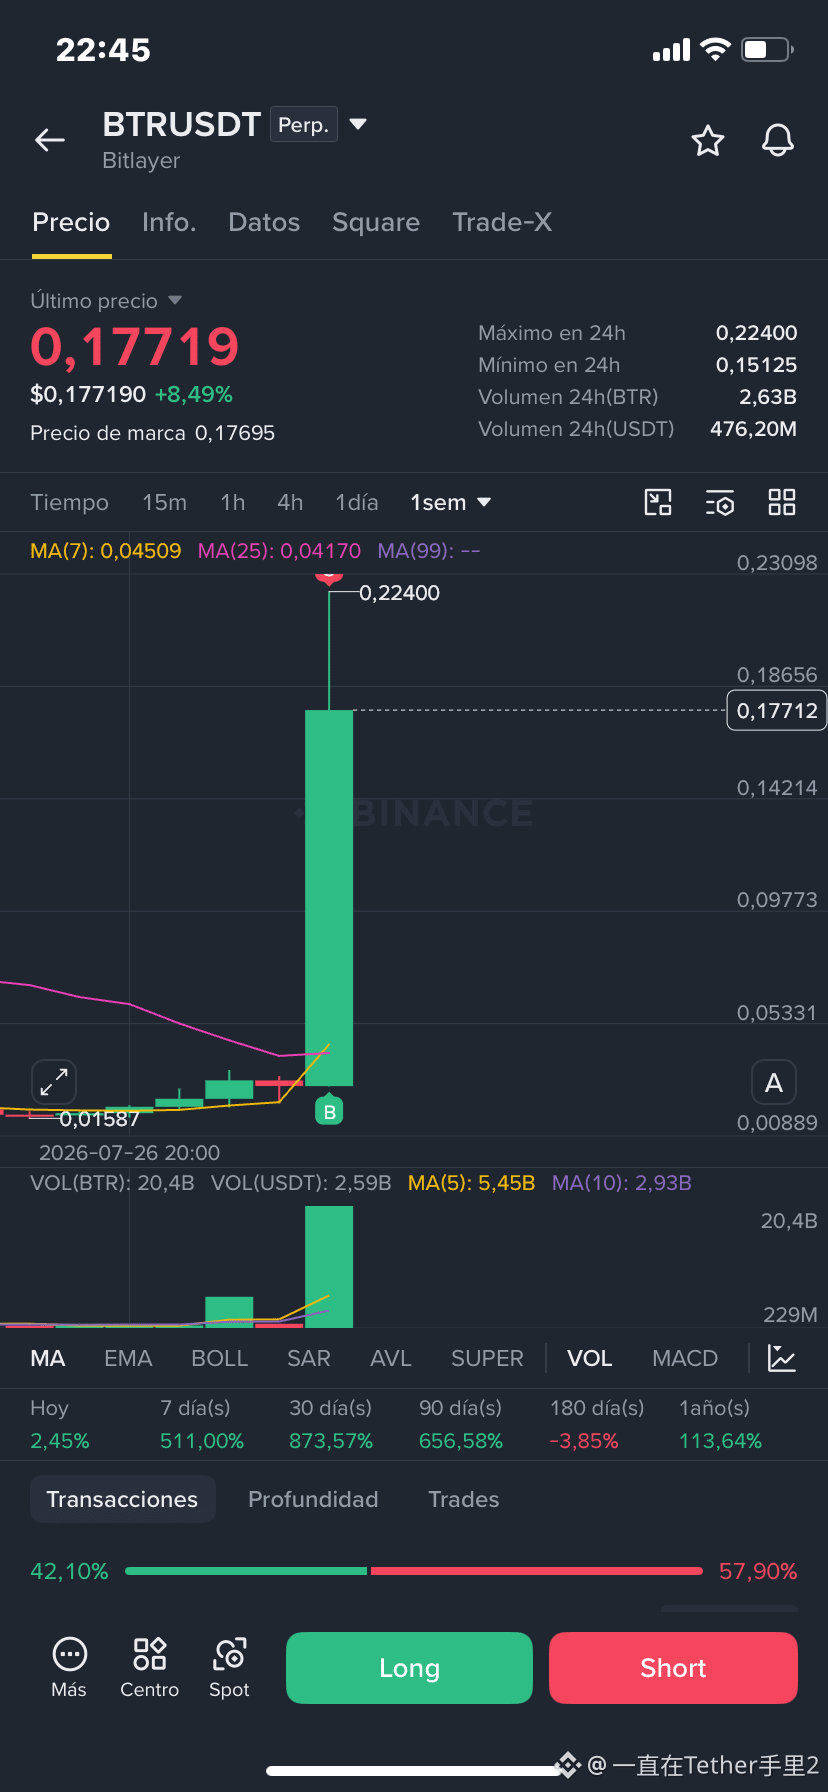828x1792 pixels.
Task: Open the chart picture-in-picture layout icon
Action: pyautogui.click(x=658, y=502)
